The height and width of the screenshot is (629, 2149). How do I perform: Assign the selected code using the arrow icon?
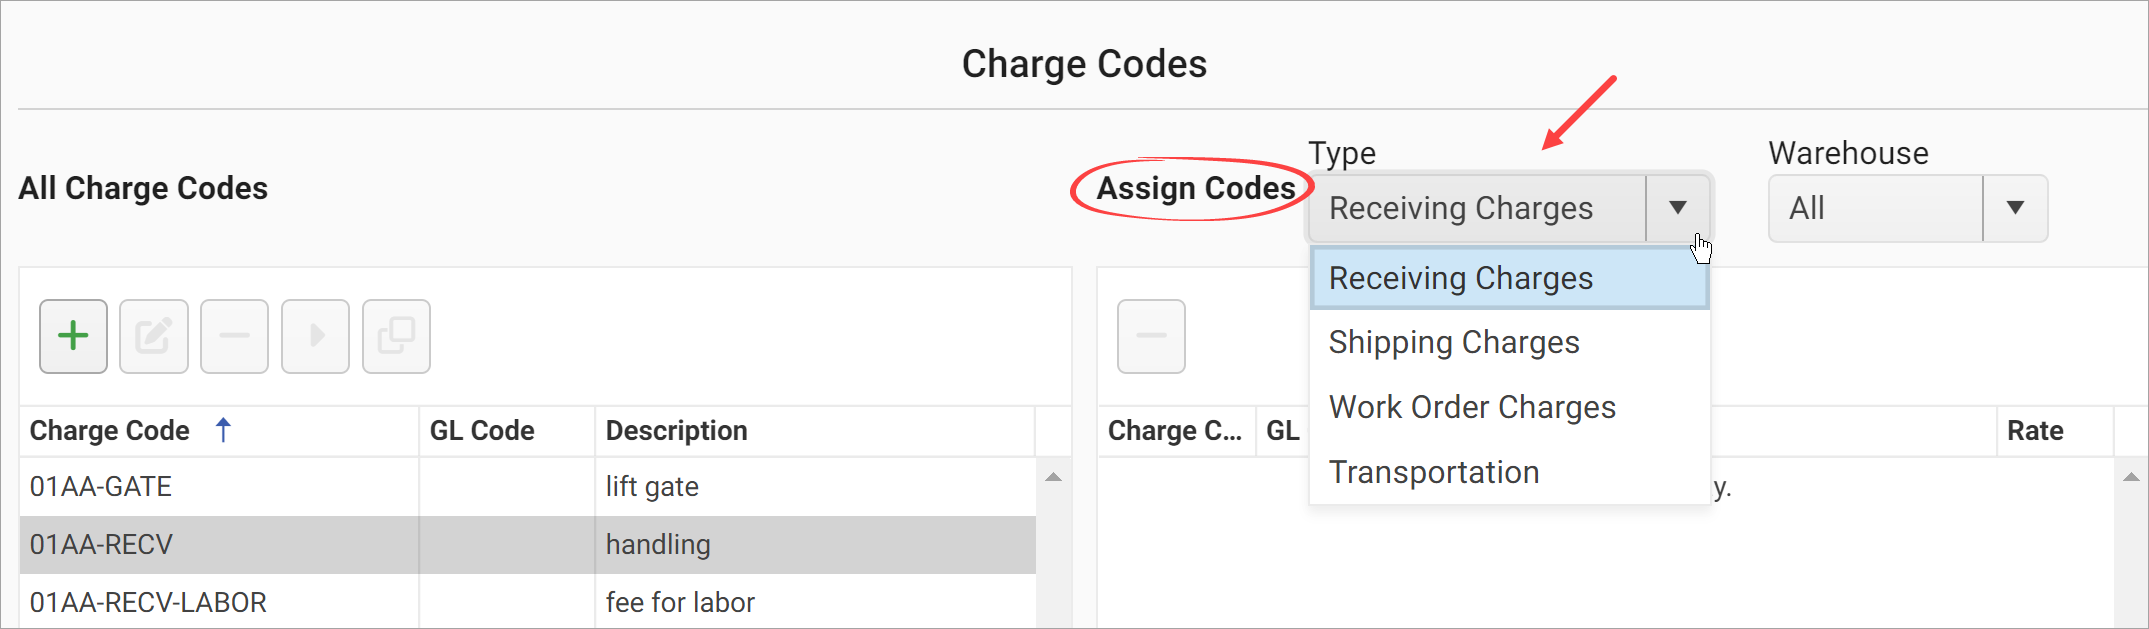click(x=315, y=336)
